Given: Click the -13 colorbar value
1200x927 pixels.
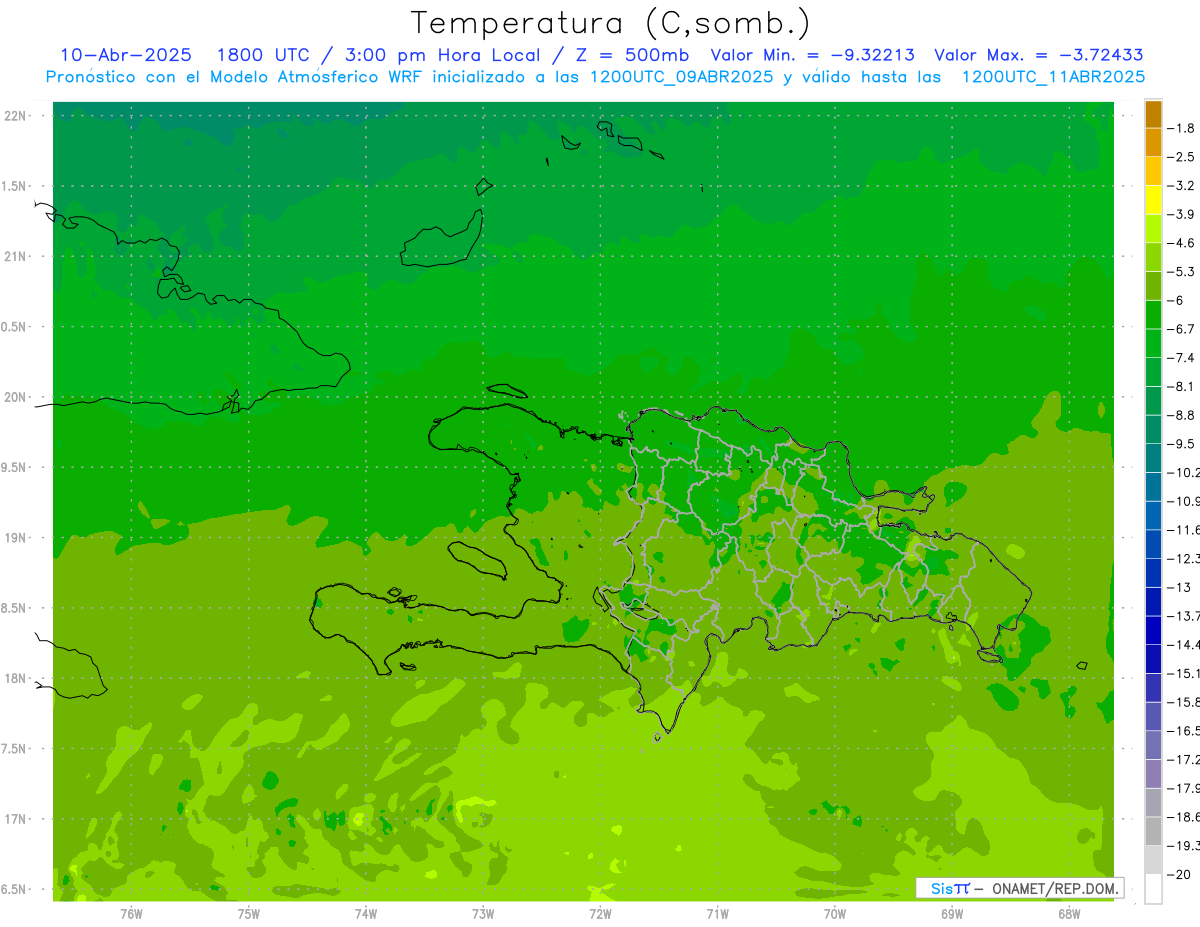Looking at the screenshot, I should click(x=1178, y=587).
